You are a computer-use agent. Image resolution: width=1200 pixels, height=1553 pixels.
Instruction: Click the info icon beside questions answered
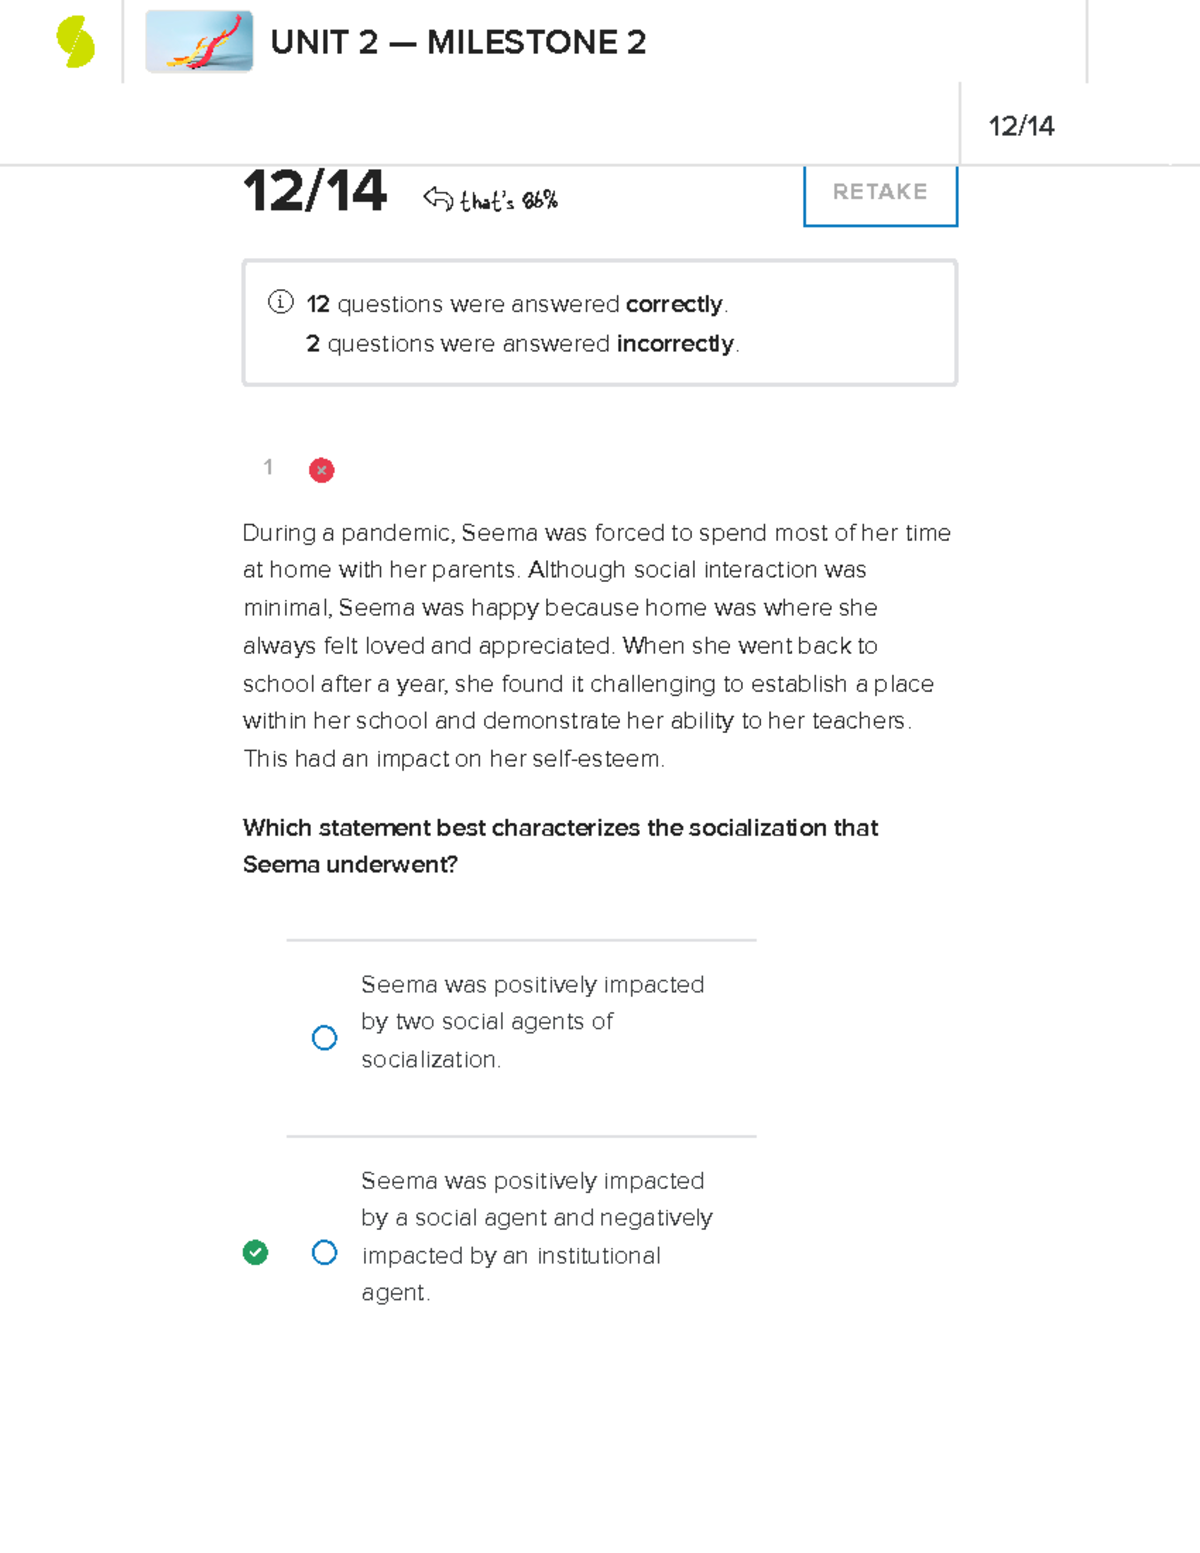point(280,302)
